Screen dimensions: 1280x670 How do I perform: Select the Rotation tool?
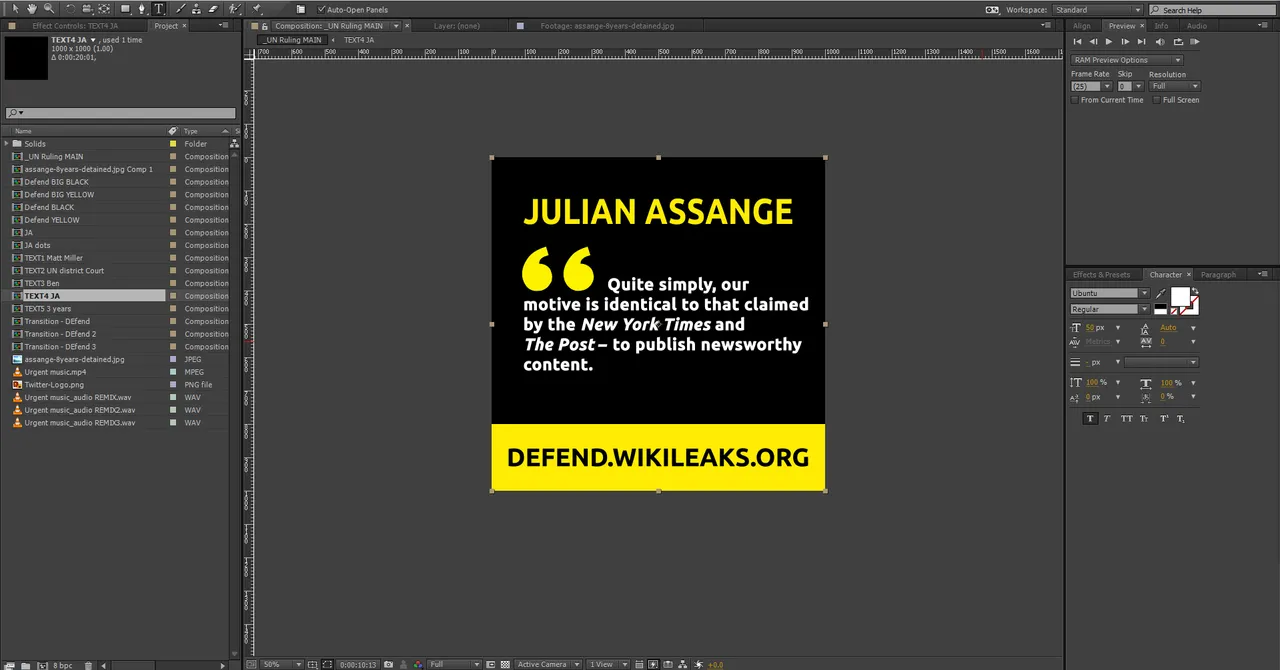pos(71,9)
